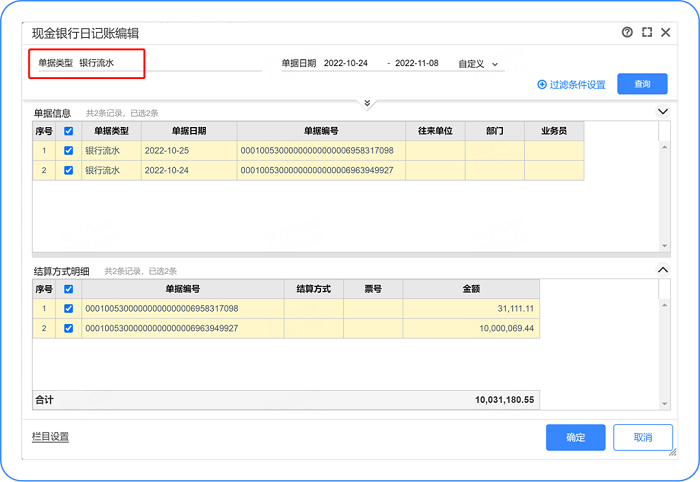Viewport: 700px width, 482px height.
Task: Click the help question mark icon
Action: (627, 32)
